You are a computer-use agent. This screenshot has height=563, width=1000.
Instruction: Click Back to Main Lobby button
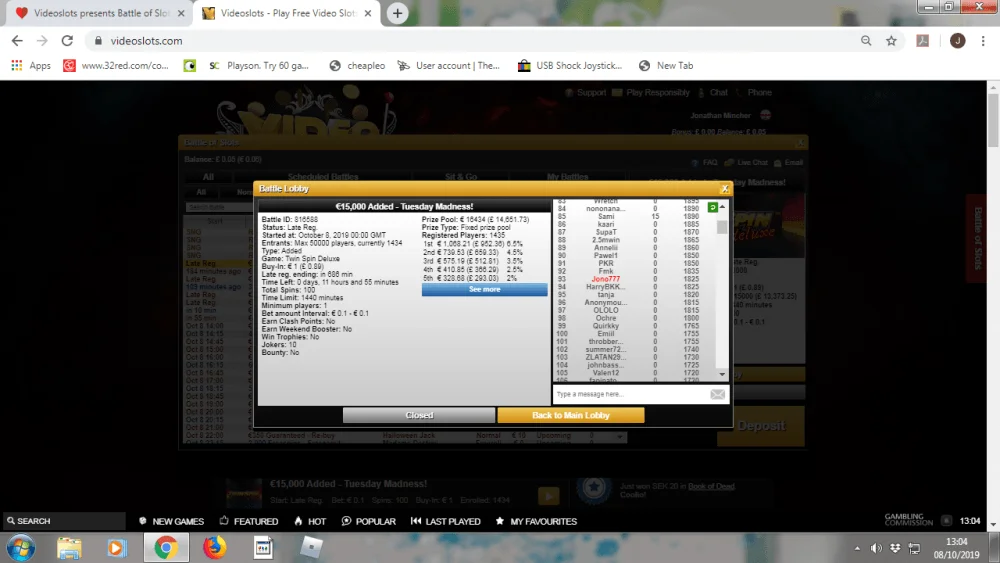(x=571, y=415)
